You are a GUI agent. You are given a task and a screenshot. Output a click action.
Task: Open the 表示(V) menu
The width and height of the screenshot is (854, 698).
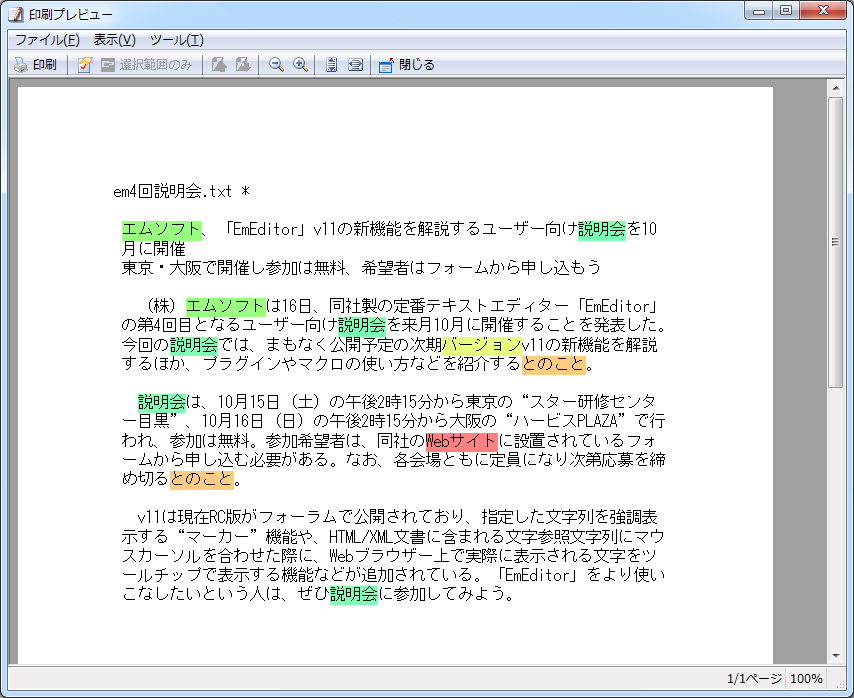pyautogui.click(x=114, y=40)
